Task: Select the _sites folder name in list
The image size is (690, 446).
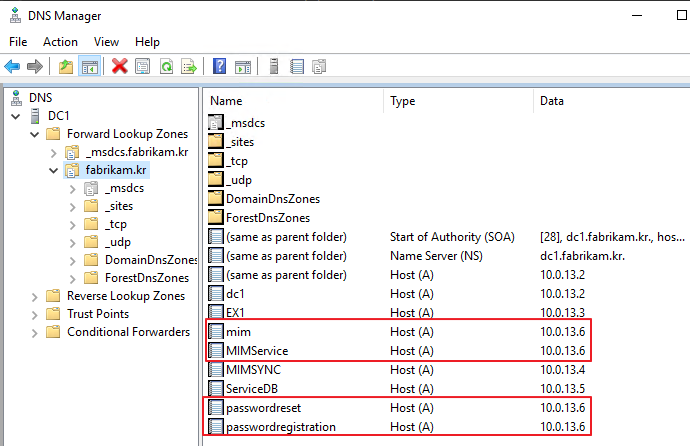Action: point(240,142)
